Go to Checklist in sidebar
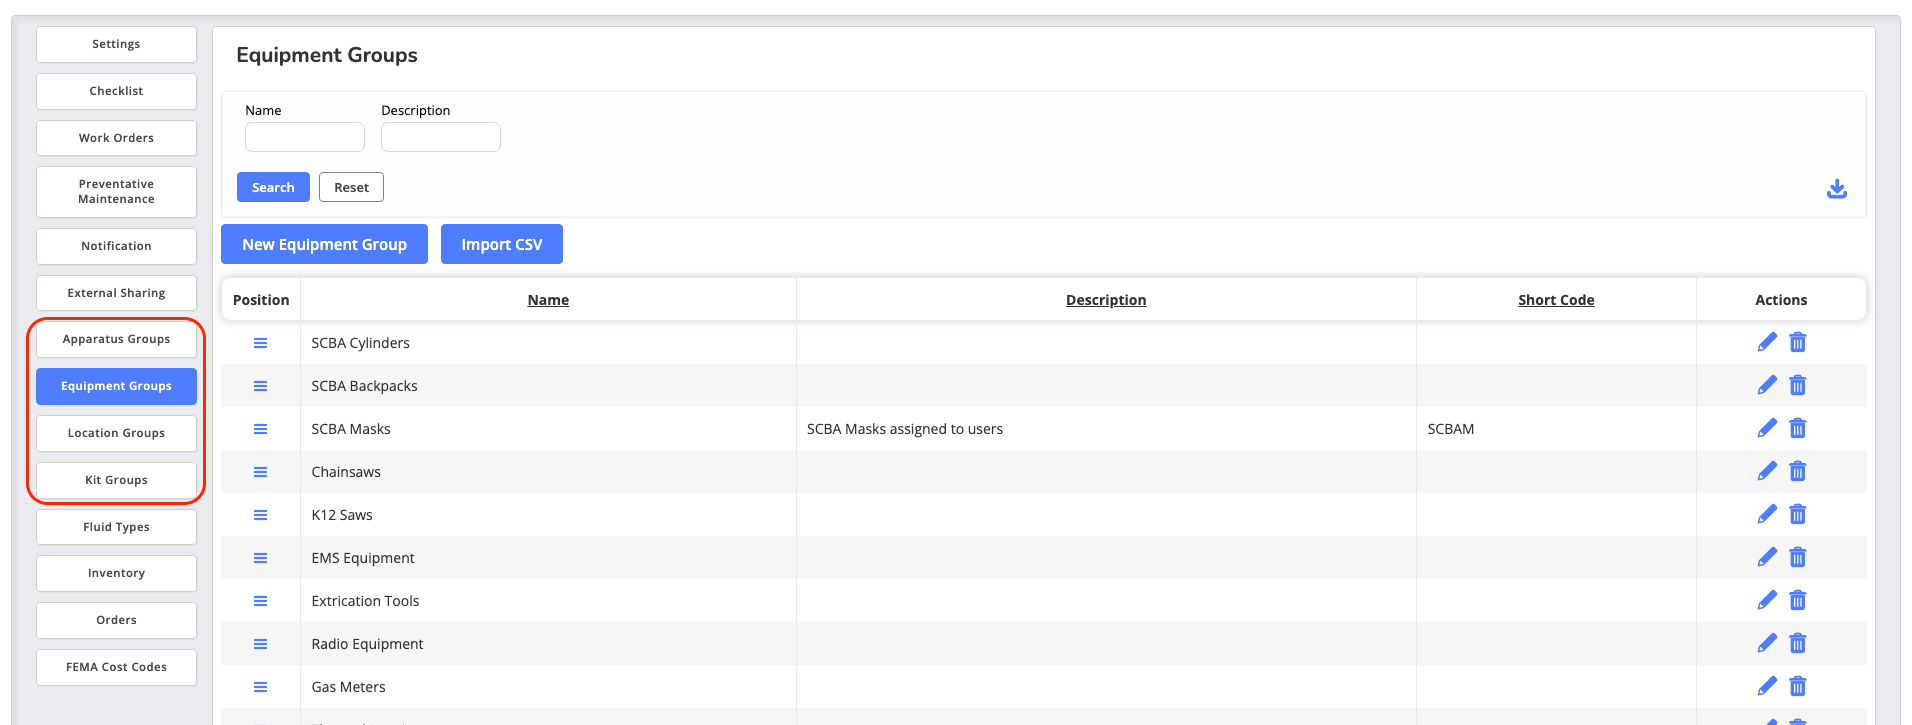Image resolution: width=1912 pixels, height=725 pixels. [x=116, y=91]
